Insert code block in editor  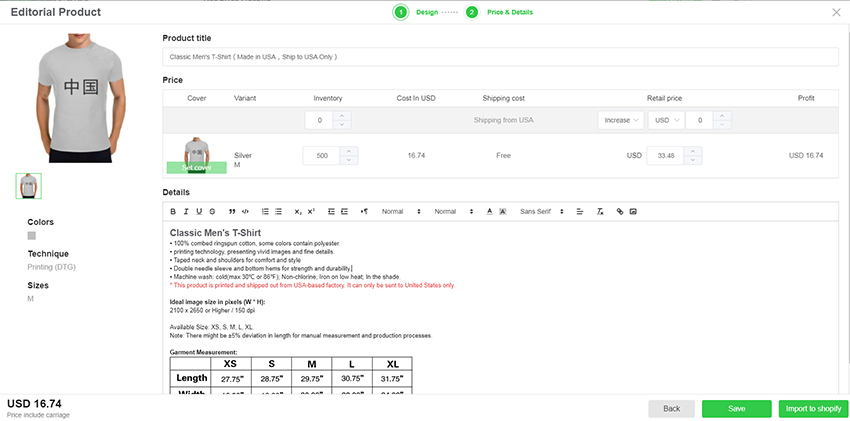(x=245, y=211)
